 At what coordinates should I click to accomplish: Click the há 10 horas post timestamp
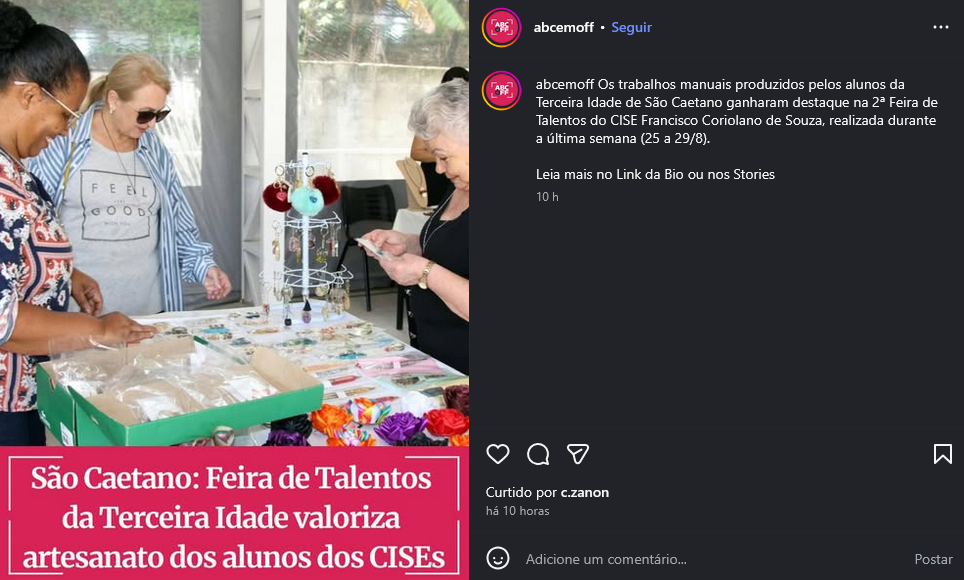517,510
